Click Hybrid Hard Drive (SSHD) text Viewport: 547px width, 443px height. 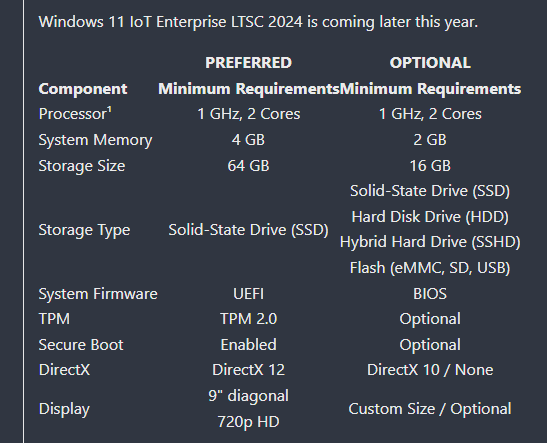click(430, 242)
